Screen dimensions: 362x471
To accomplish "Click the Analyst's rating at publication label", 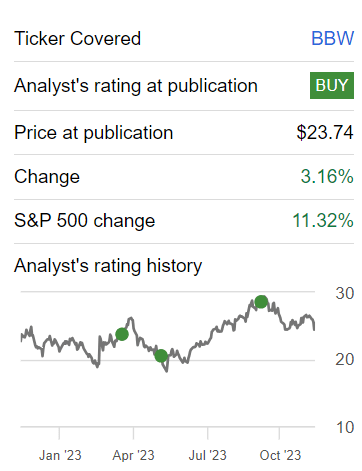I will [x=136, y=86].
